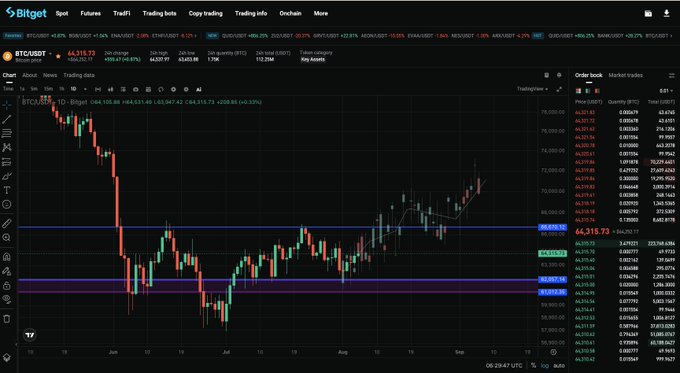Image resolution: width=680 pixels, height=373 pixels.
Task: Toggle lock all drawing tools
Action: (x=7, y=285)
